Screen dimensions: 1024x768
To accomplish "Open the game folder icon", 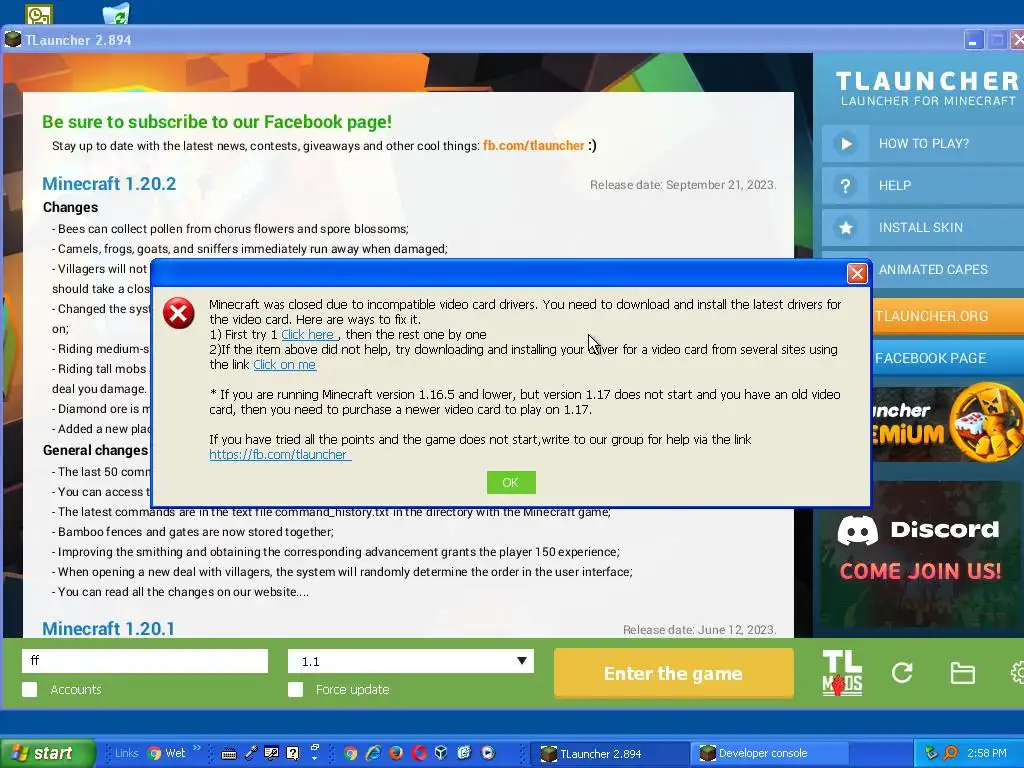I will coord(962,673).
